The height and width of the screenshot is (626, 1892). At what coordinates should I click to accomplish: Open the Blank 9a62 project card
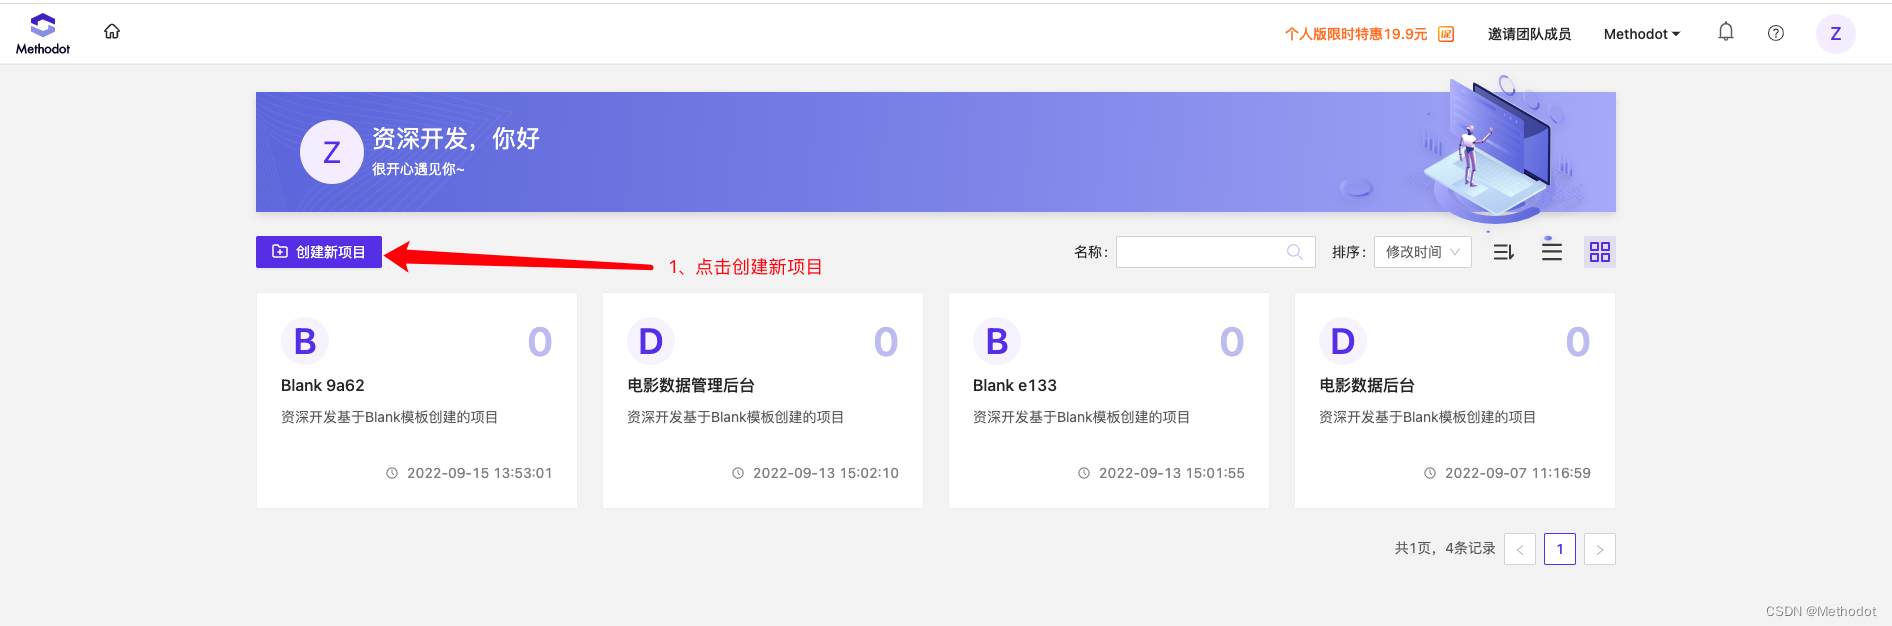pyautogui.click(x=417, y=400)
